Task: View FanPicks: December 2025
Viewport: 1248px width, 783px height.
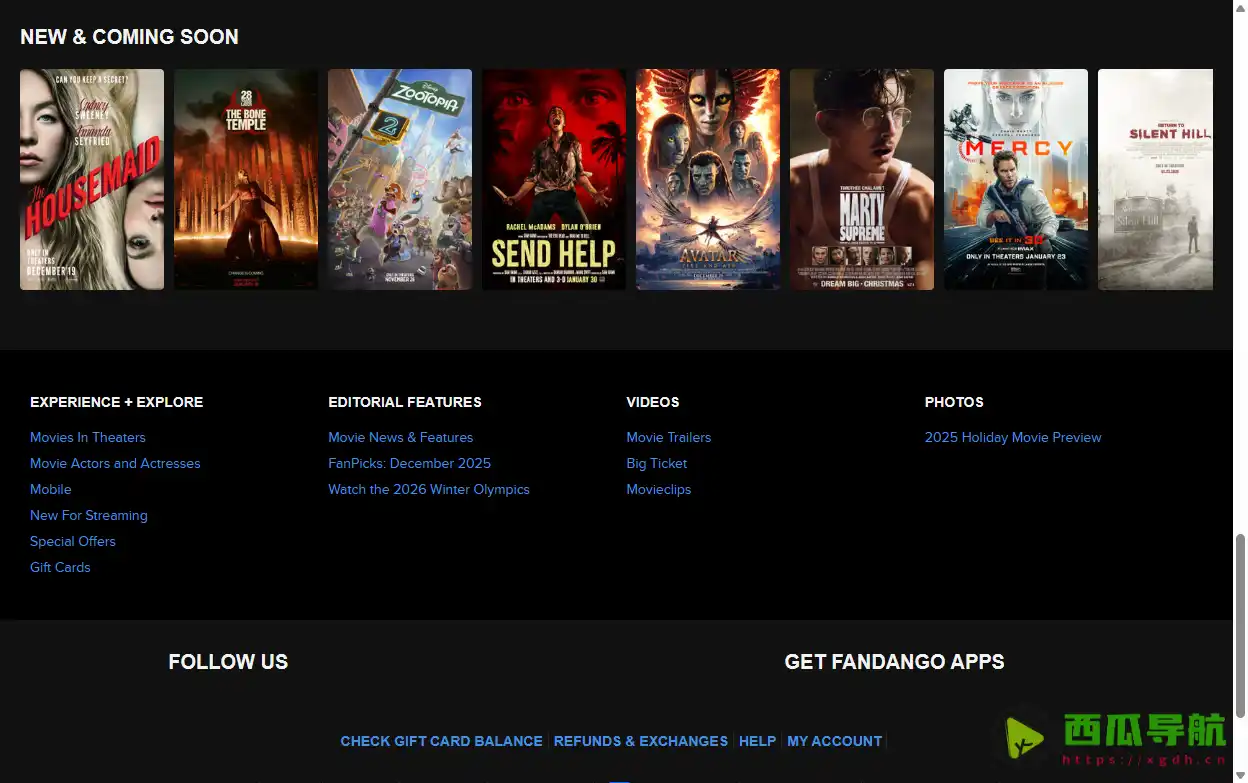Action: tap(409, 463)
